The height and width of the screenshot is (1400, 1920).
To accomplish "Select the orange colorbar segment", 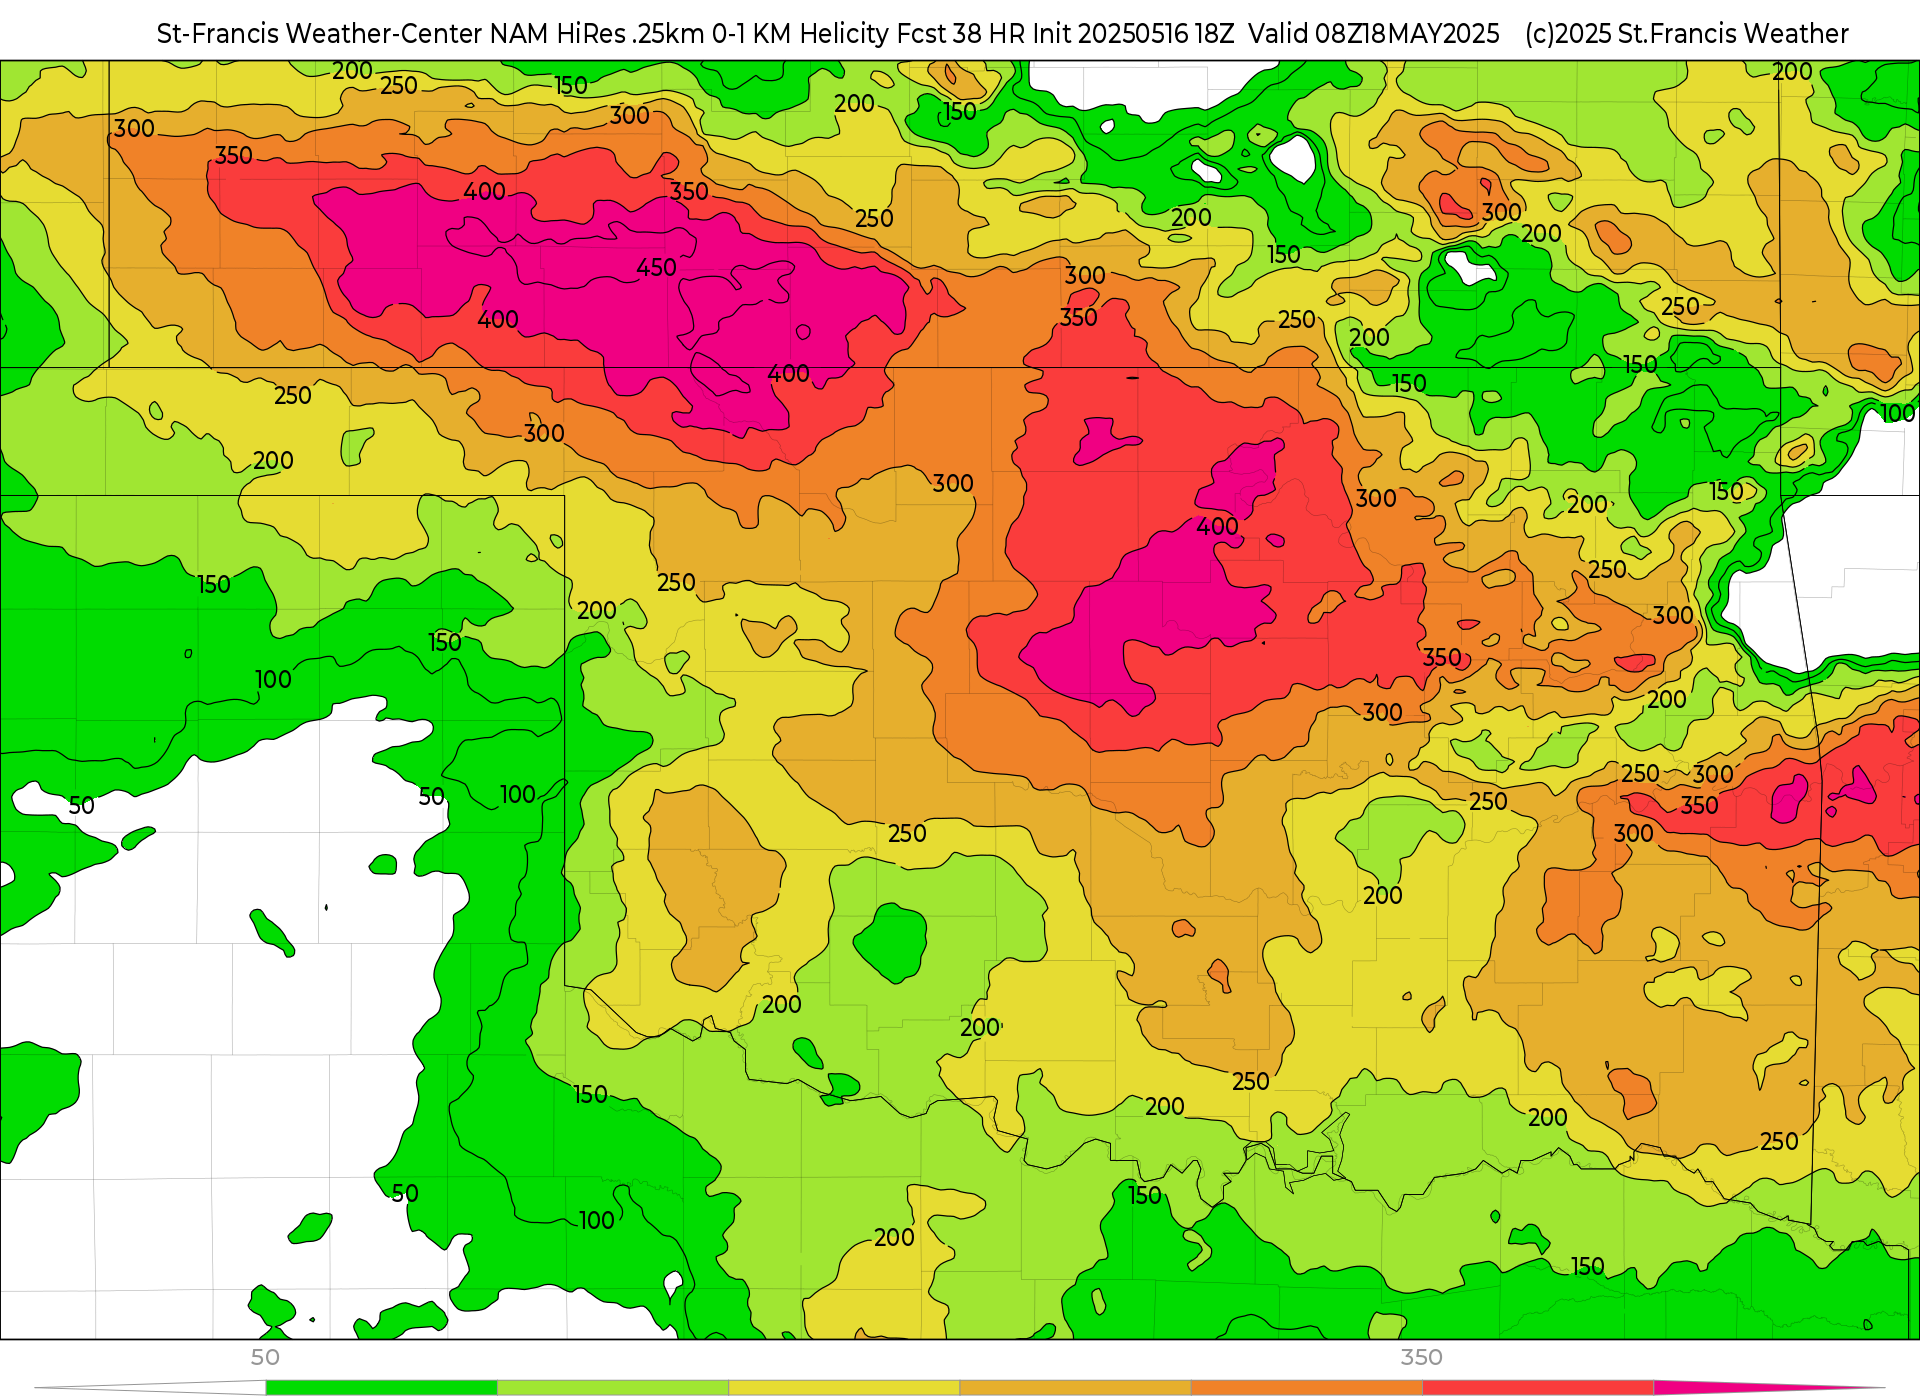I will pos(1306,1387).
